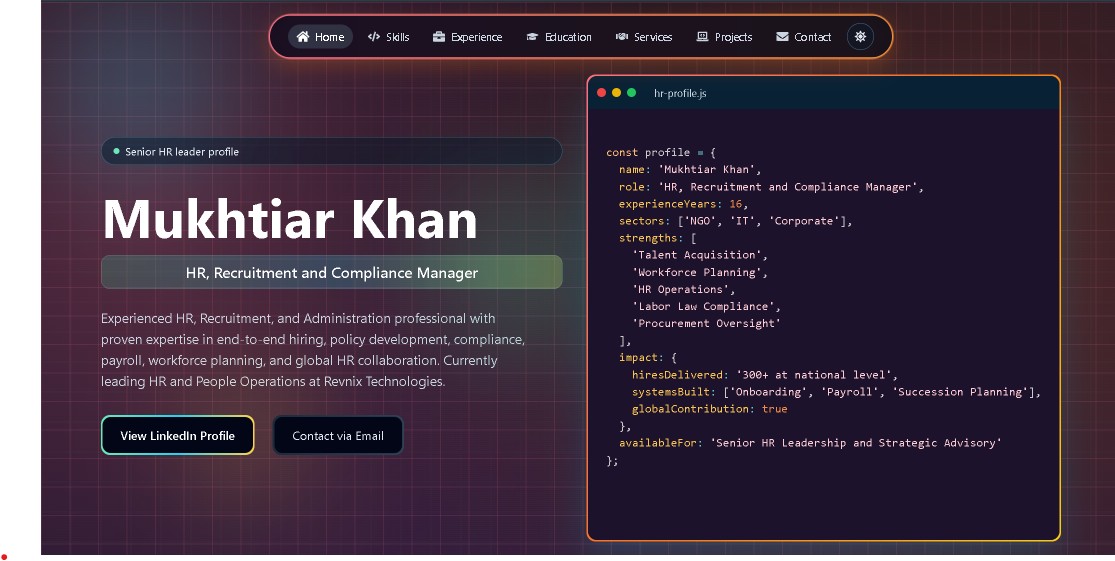Viewport: 1115px width, 561px height.
Task: Click the Senior HR leader profile badge
Action: pyautogui.click(x=331, y=151)
